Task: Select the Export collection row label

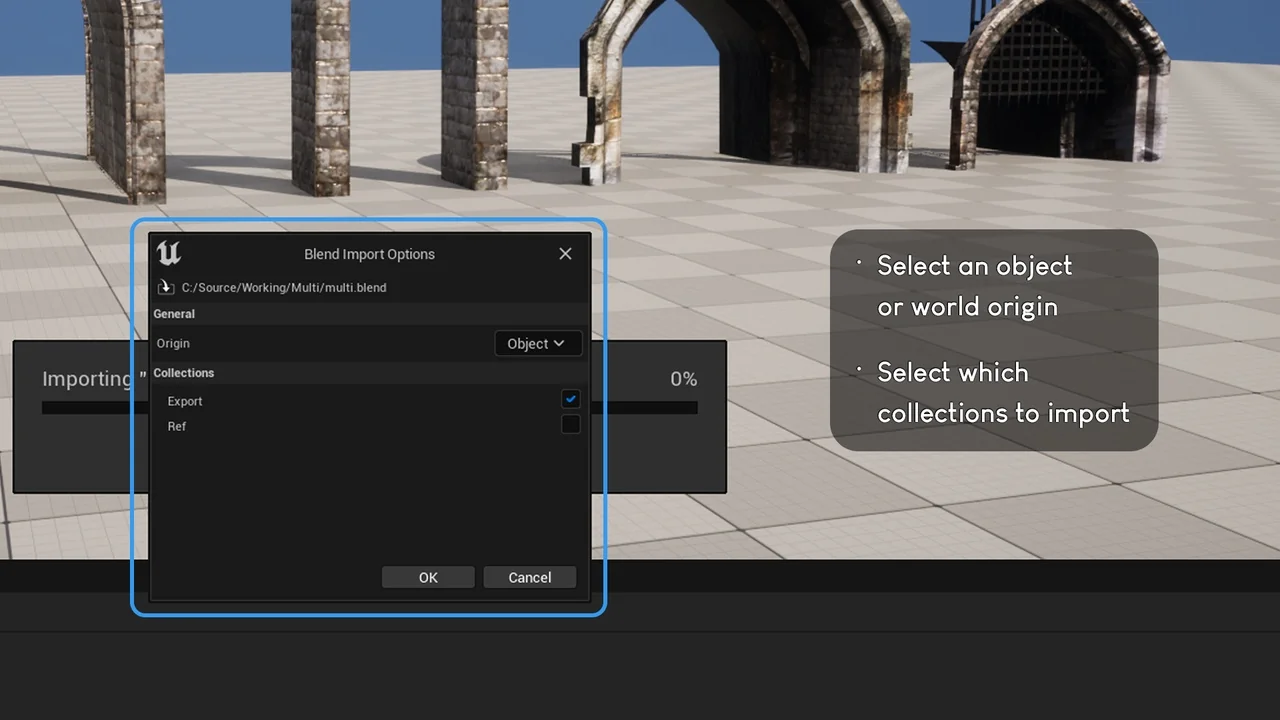Action: (185, 401)
